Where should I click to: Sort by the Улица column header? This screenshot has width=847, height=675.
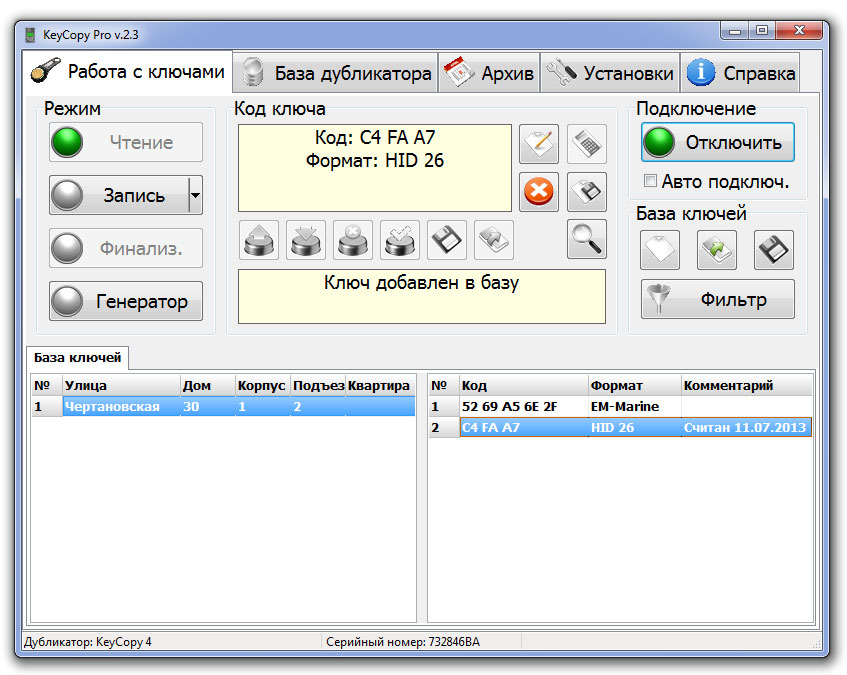[x=122, y=386]
